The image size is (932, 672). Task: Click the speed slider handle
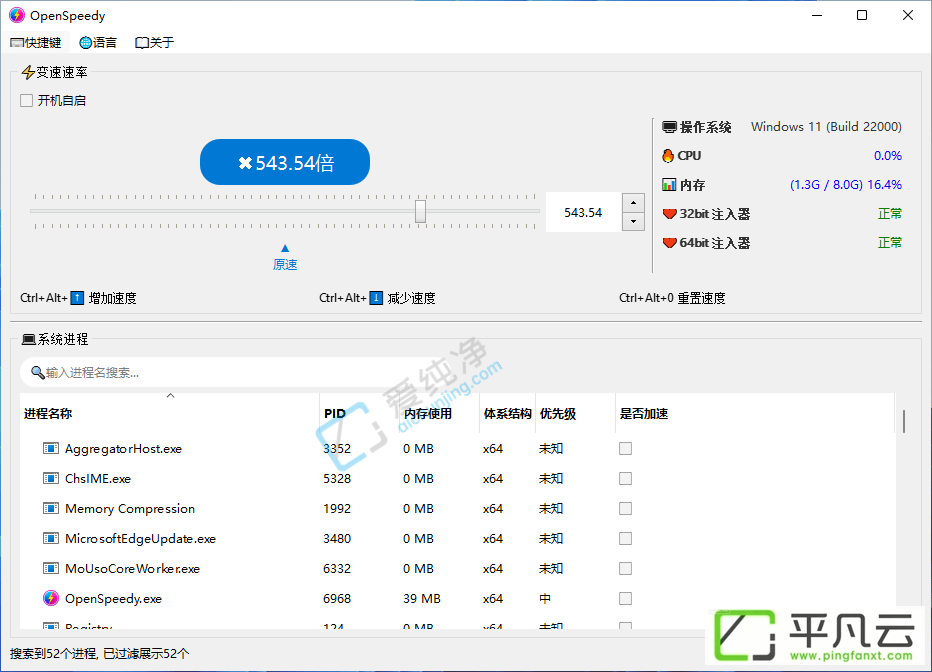(420, 211)
